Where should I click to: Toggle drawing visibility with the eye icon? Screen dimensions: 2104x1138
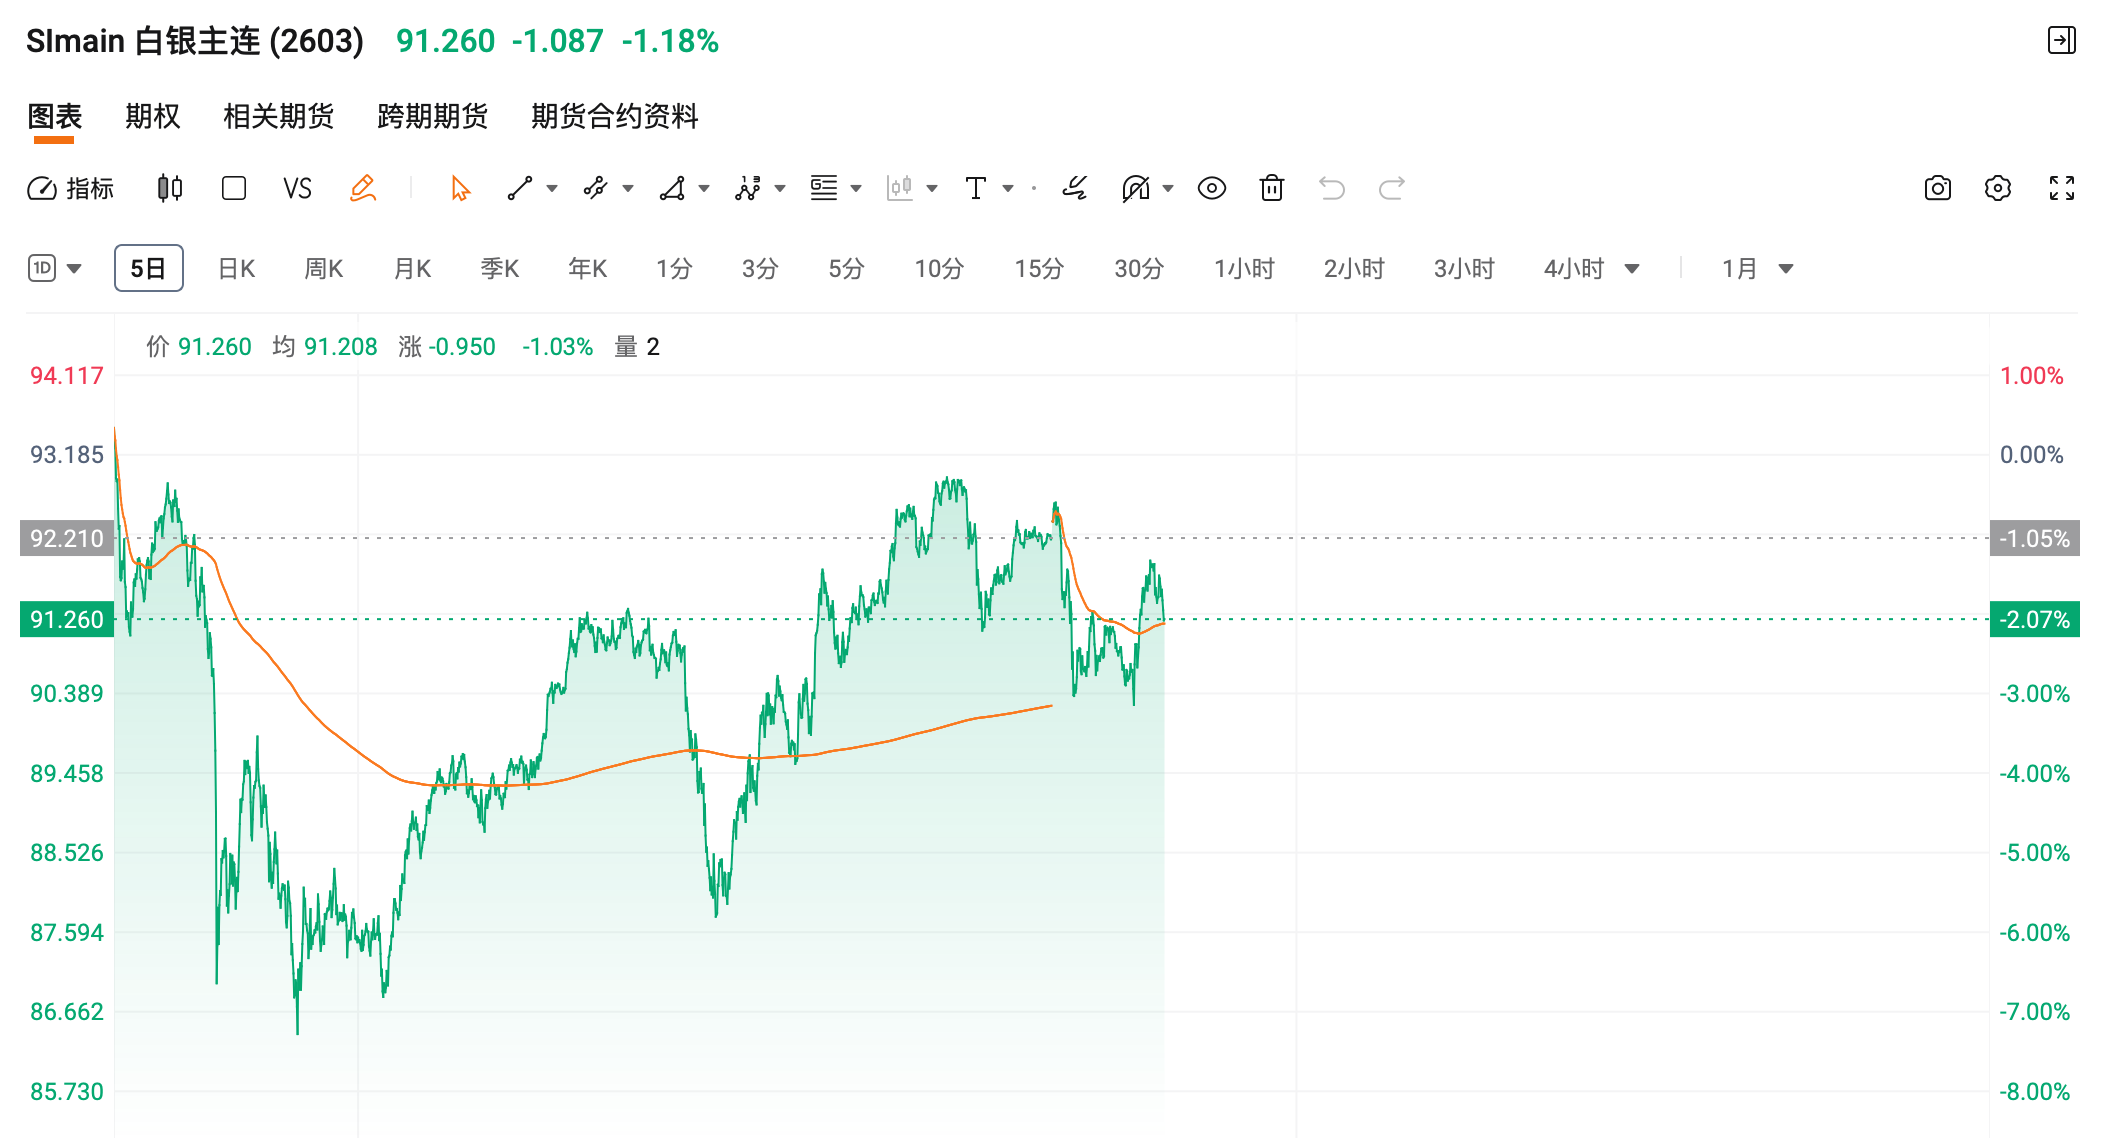[x=1211, y=188]
